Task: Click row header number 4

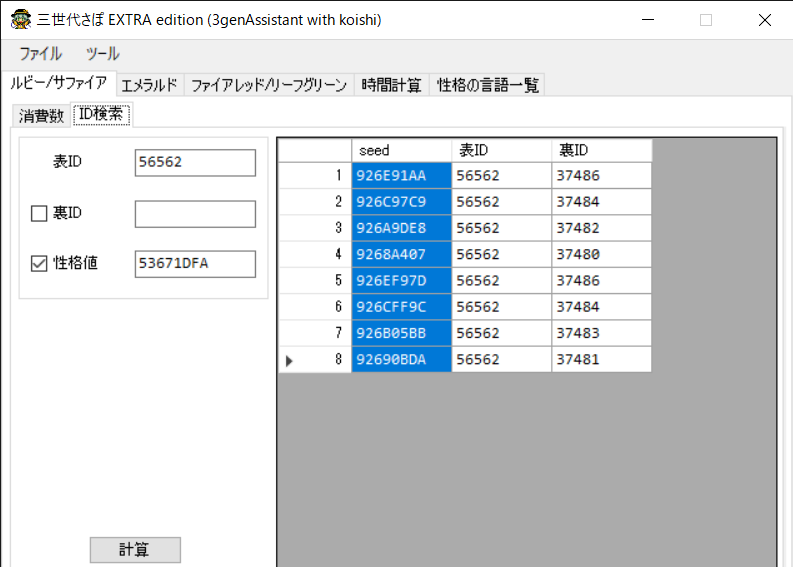Action: click(x=315, y=254)
